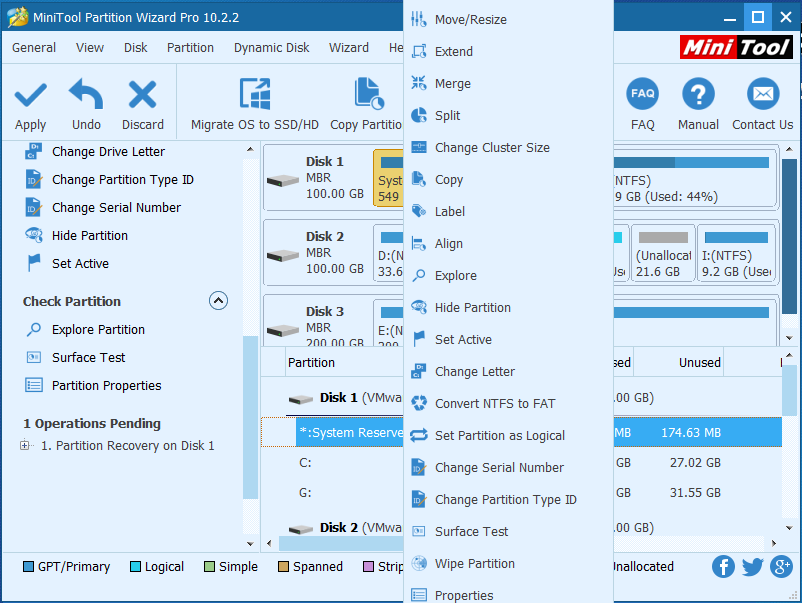Choose Set Partition as Logical
Image resolution: width=802 pixels, height=603 pixels.
(x=508, y=436)
